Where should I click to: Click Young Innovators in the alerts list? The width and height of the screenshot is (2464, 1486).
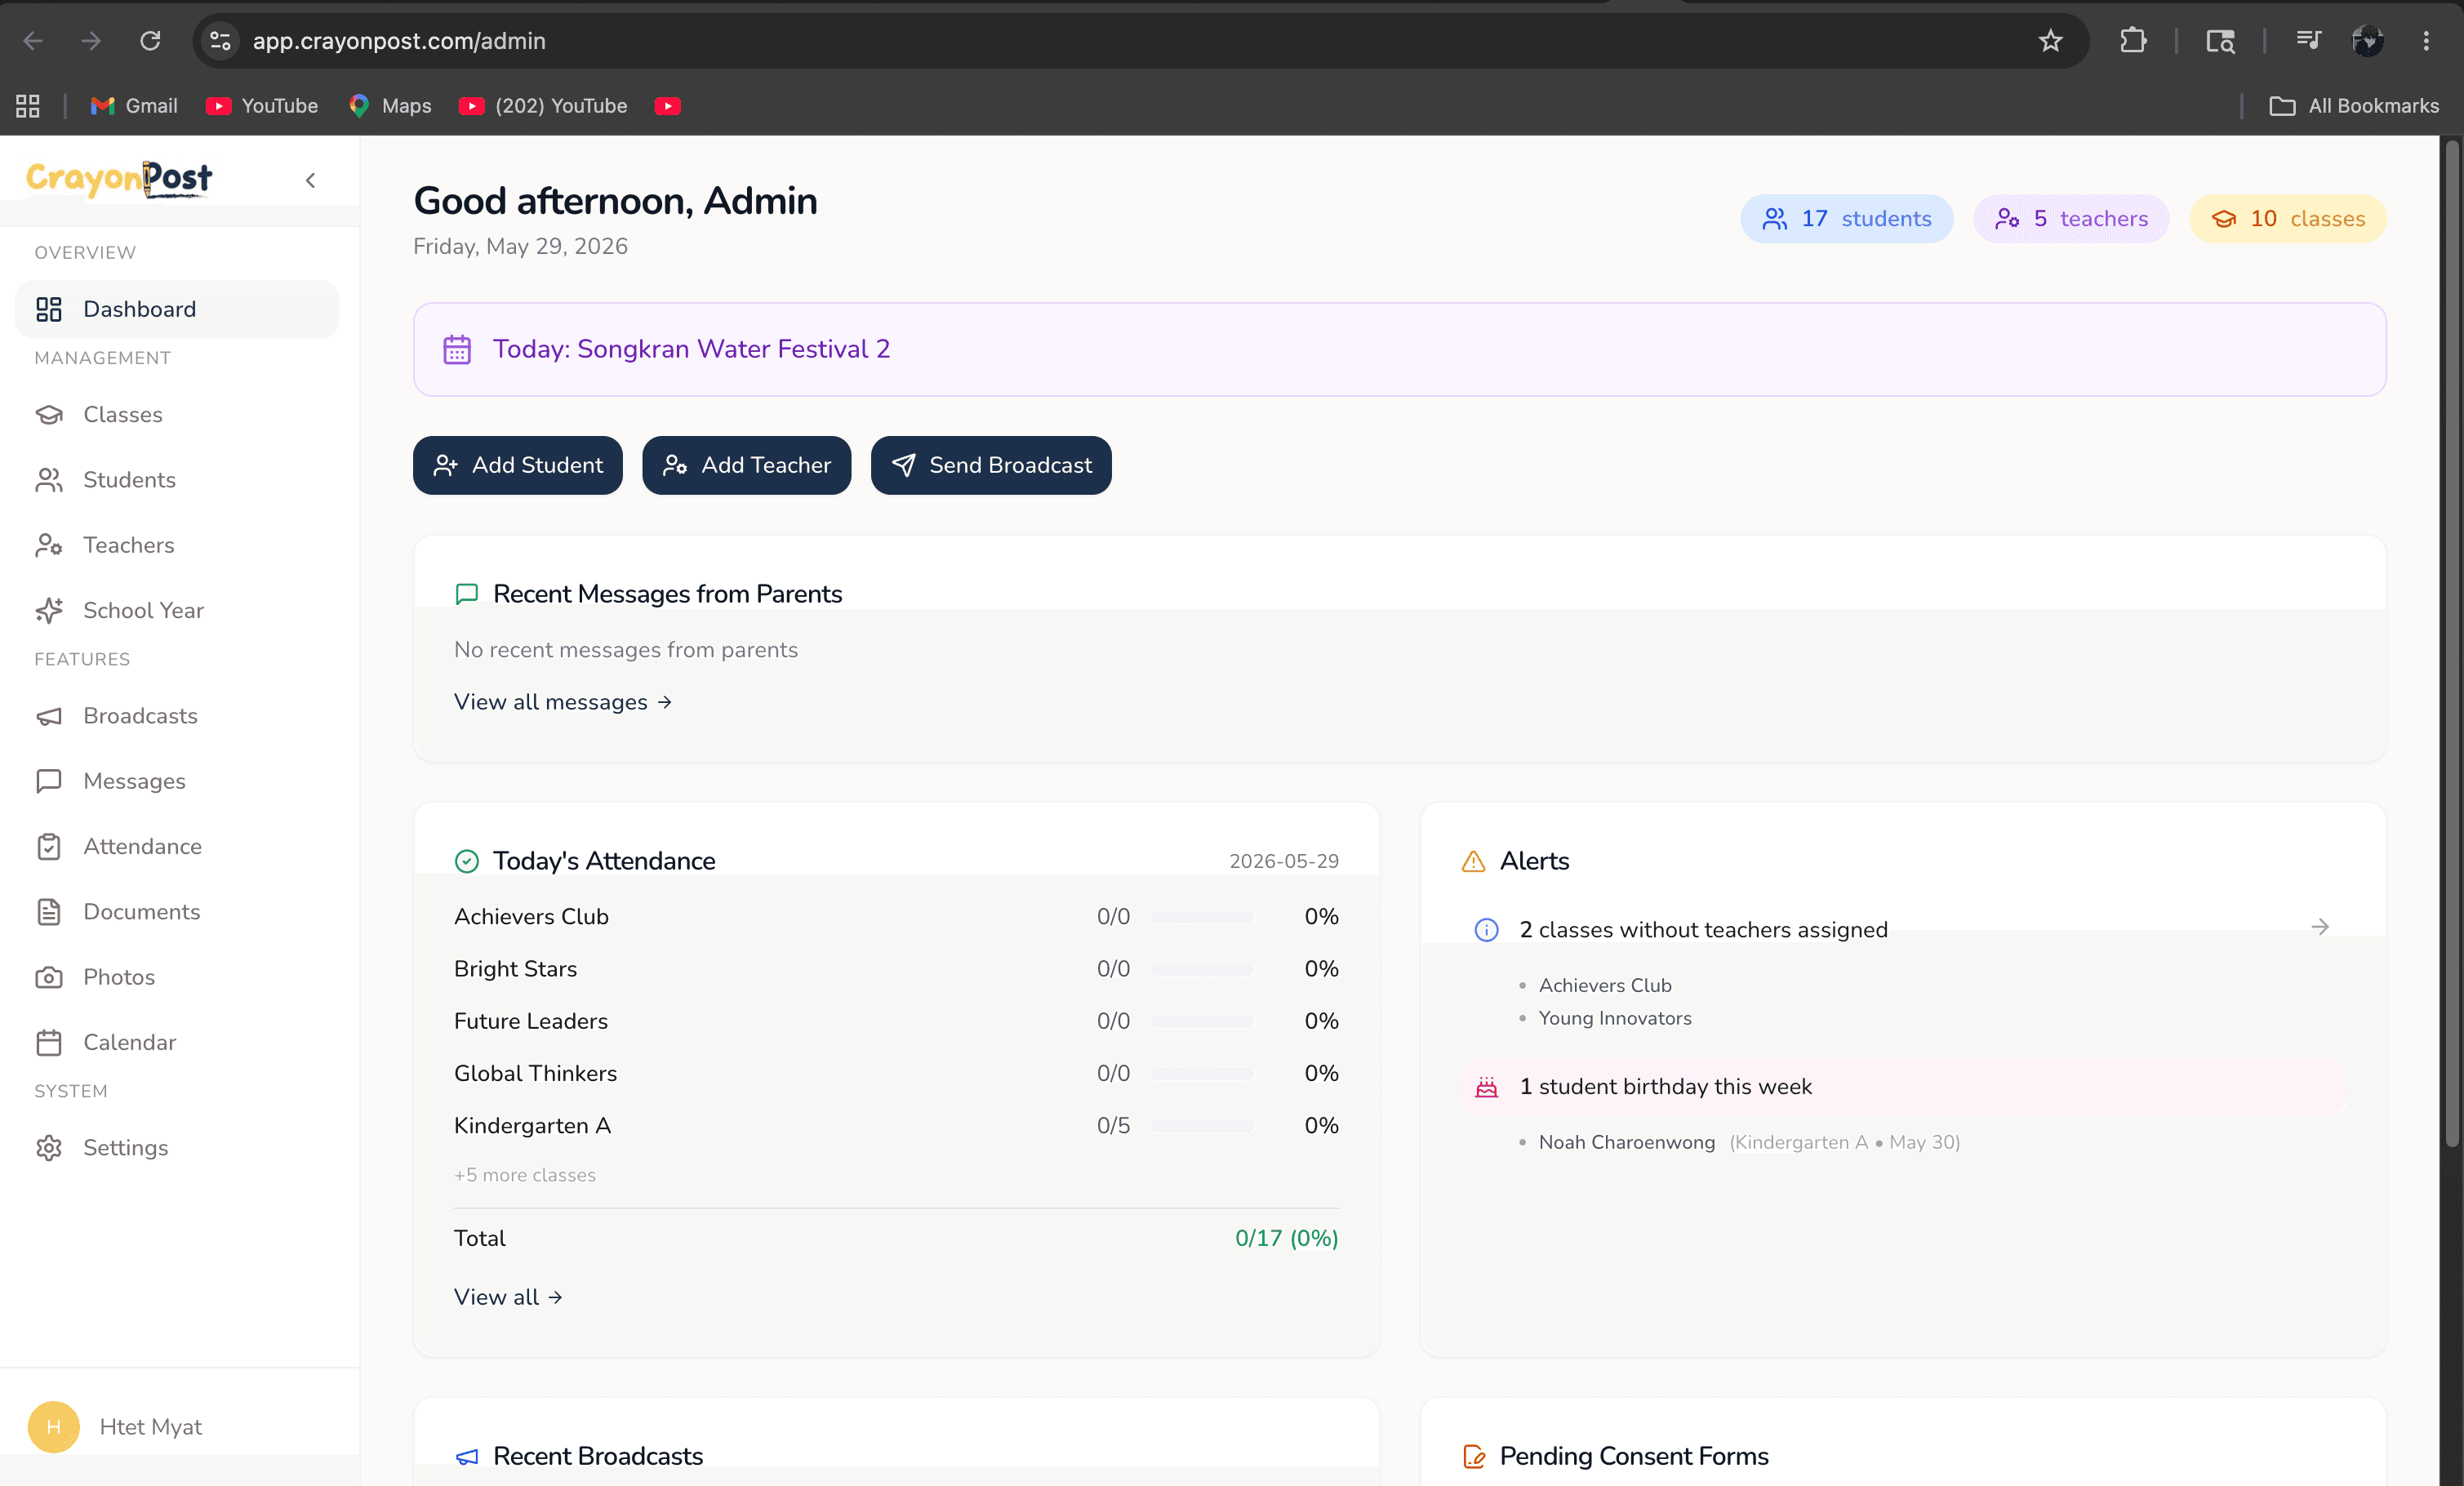click(x=1615, y=1018)
